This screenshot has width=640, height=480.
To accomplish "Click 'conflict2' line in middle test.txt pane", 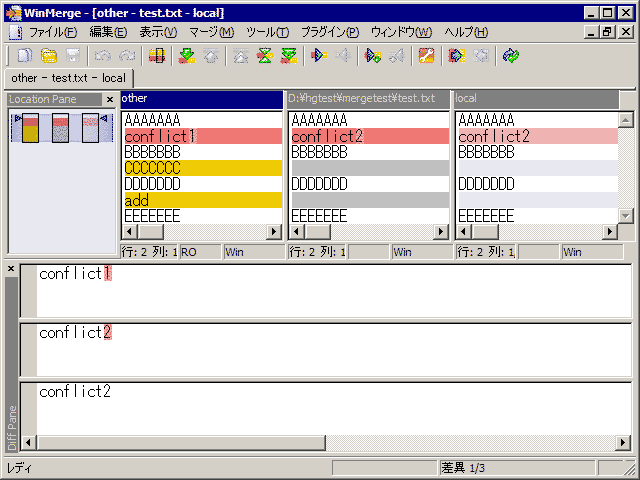I will (369, 136).
